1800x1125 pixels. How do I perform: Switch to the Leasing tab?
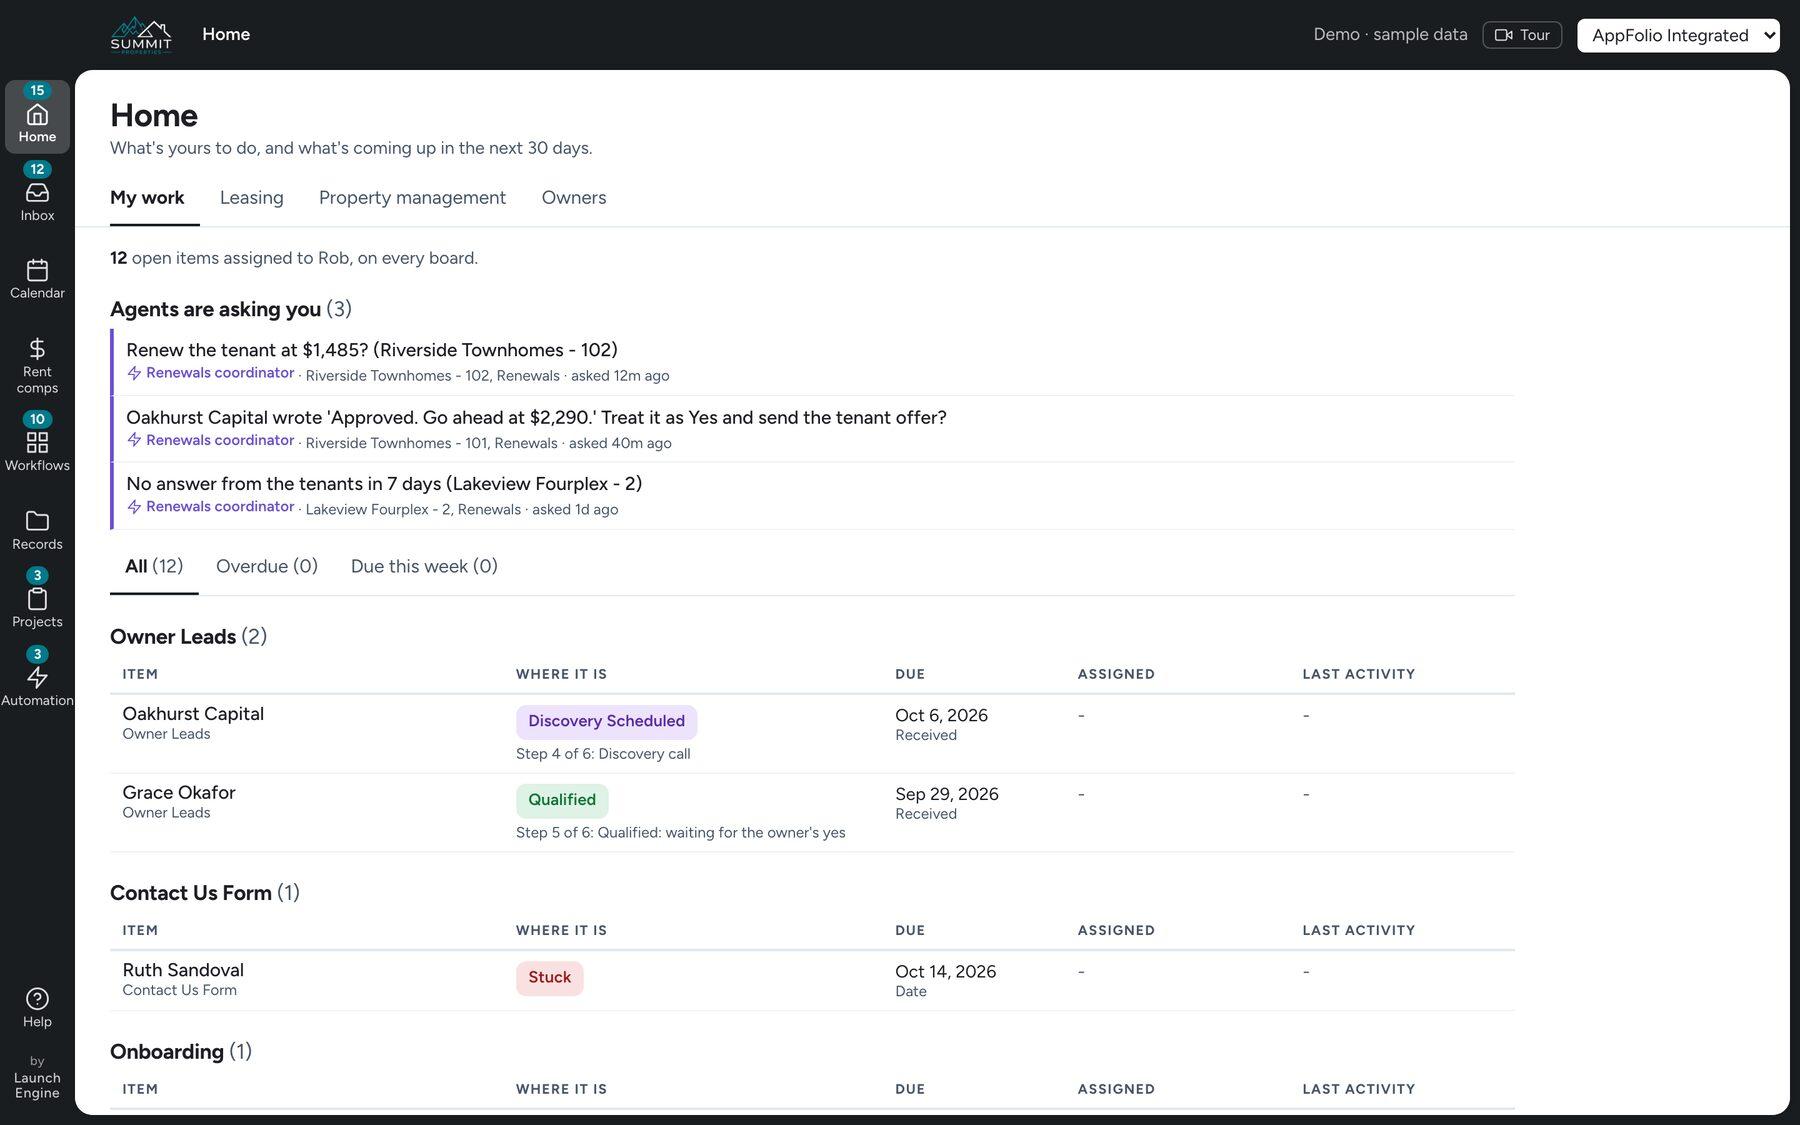[x=252, y=198]
